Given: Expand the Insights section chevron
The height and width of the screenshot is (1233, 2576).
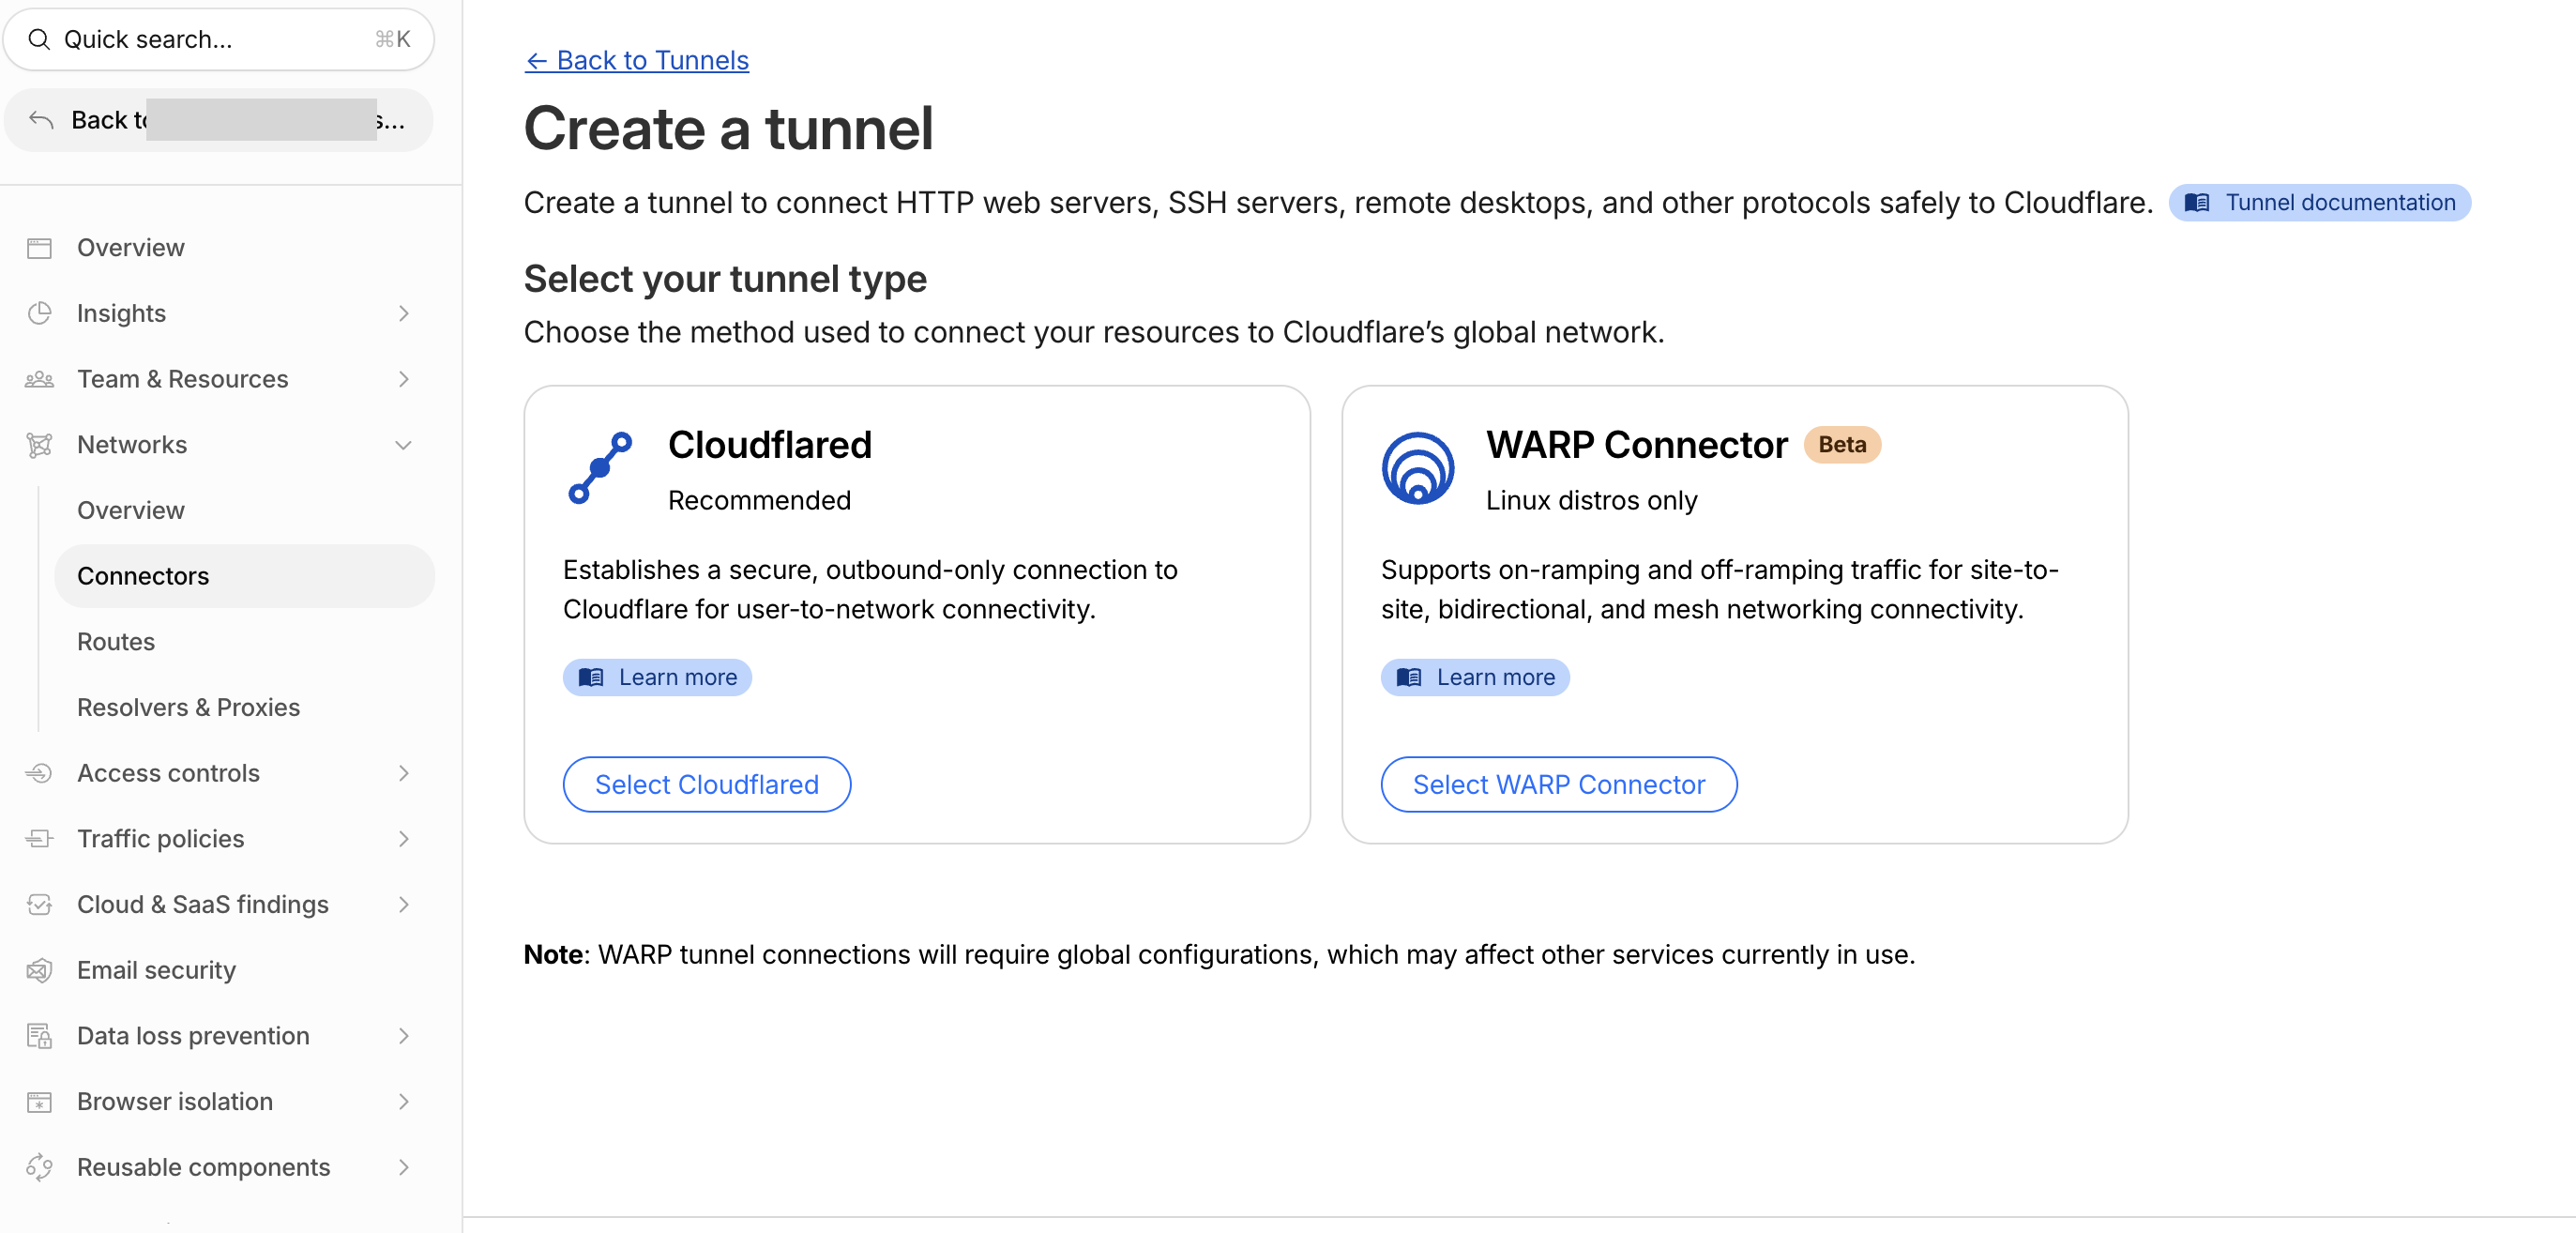Looking at the screenshot, I should click(x=404, y=314).
